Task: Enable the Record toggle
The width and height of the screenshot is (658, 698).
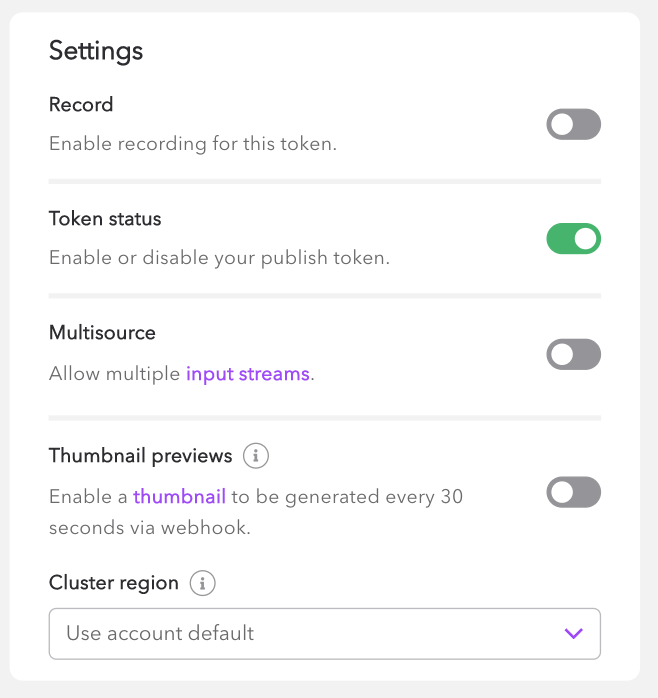Action: [573, 125]
